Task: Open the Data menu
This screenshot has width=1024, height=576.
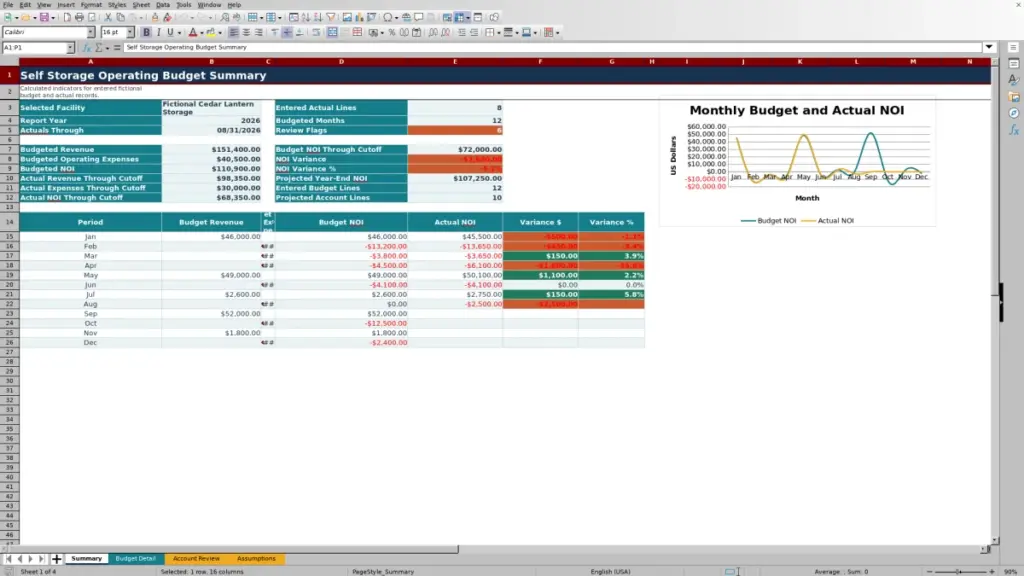Action: tap(163, 5)
